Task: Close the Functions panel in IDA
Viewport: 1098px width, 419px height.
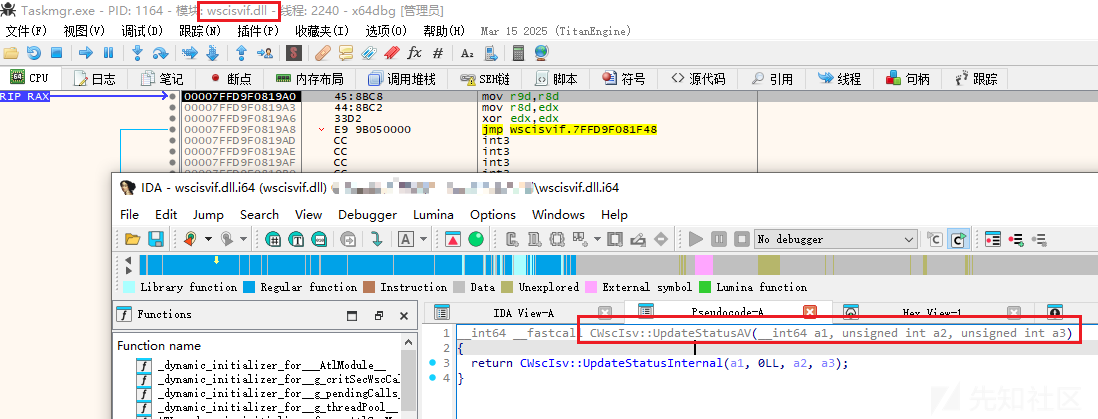Action: 404,315
